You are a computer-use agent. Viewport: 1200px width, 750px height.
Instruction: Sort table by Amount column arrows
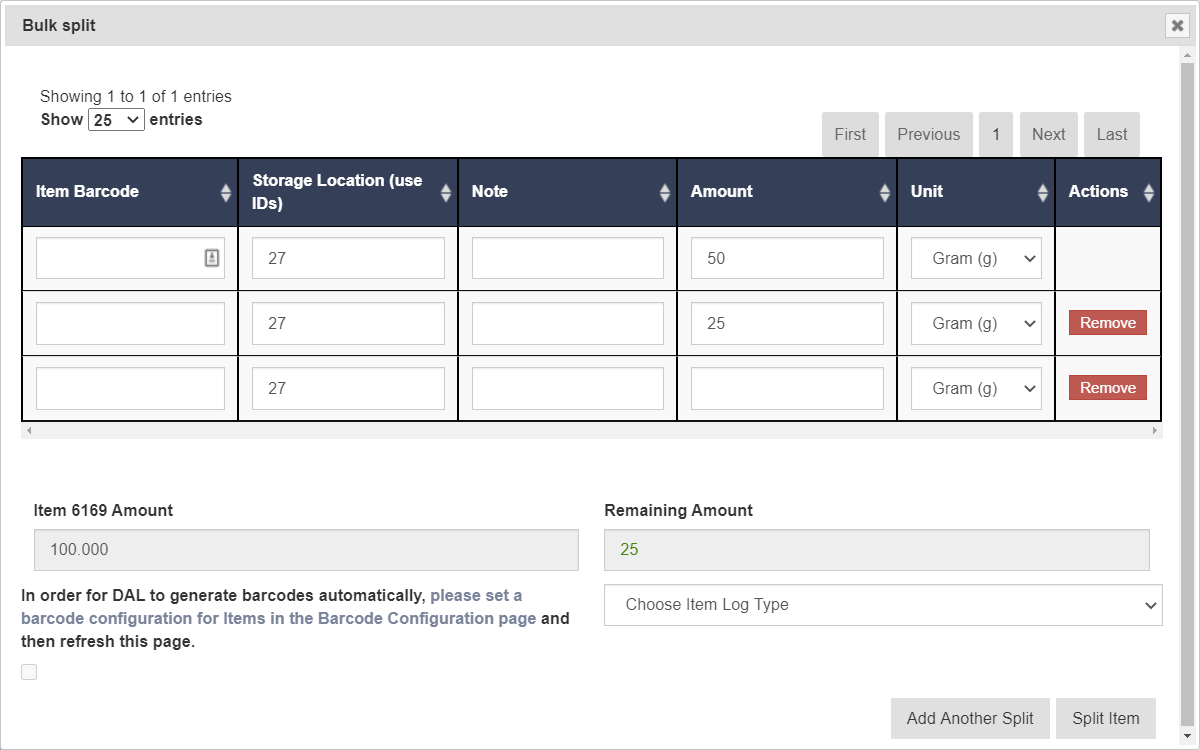tap(884, 192)
